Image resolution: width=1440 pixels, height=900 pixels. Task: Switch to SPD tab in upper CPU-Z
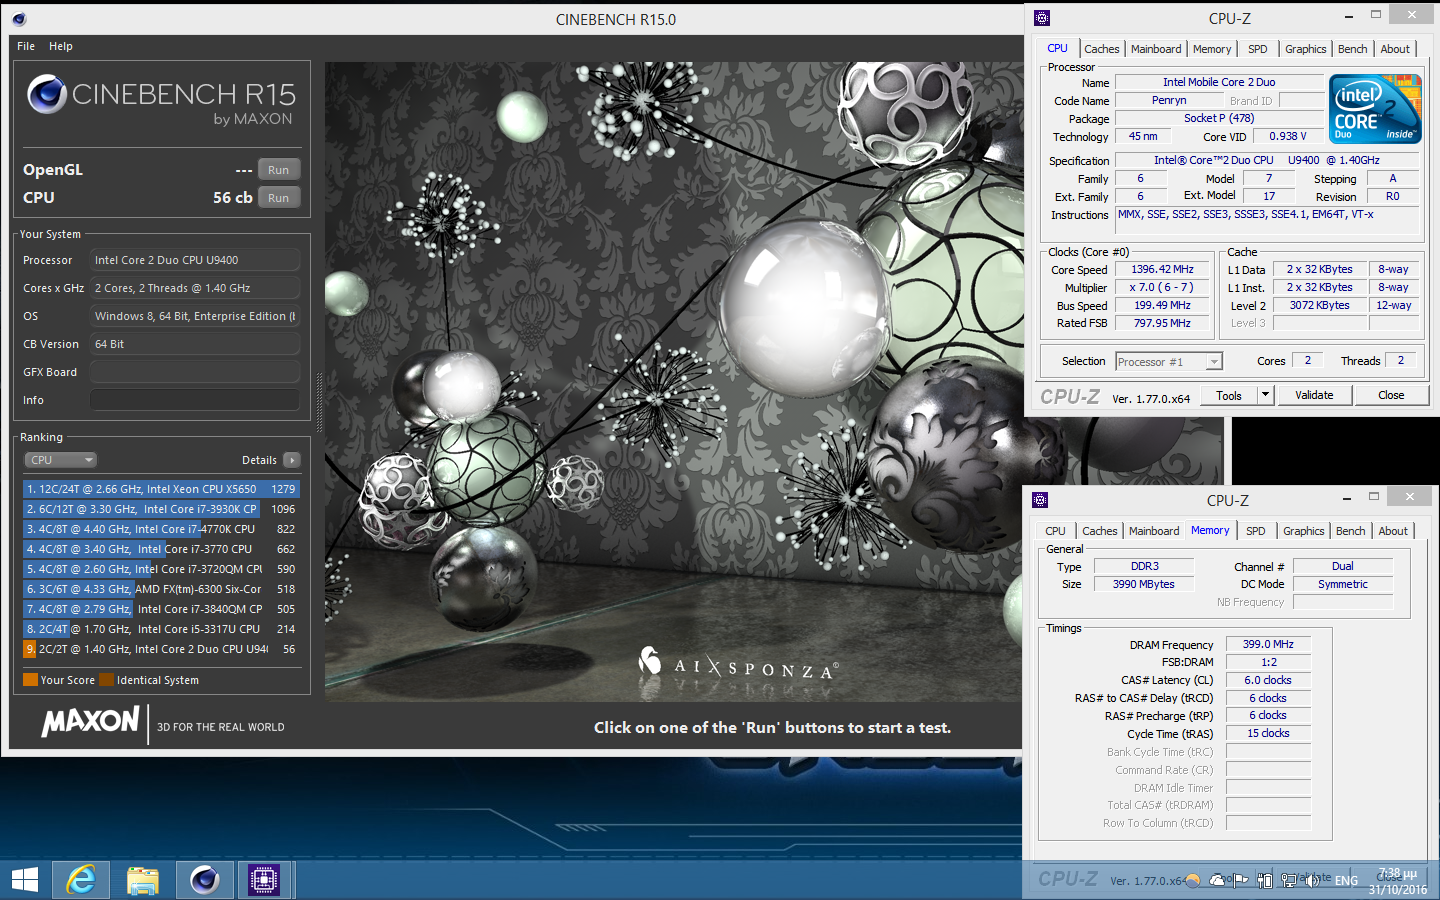[x=1258, y=49]
